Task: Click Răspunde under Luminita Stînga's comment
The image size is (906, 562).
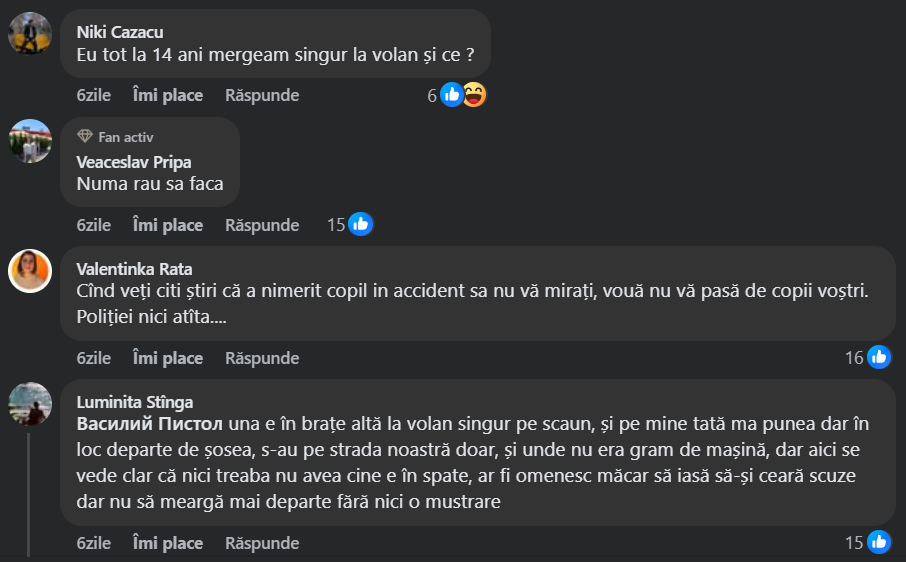Action: point(262,544)
